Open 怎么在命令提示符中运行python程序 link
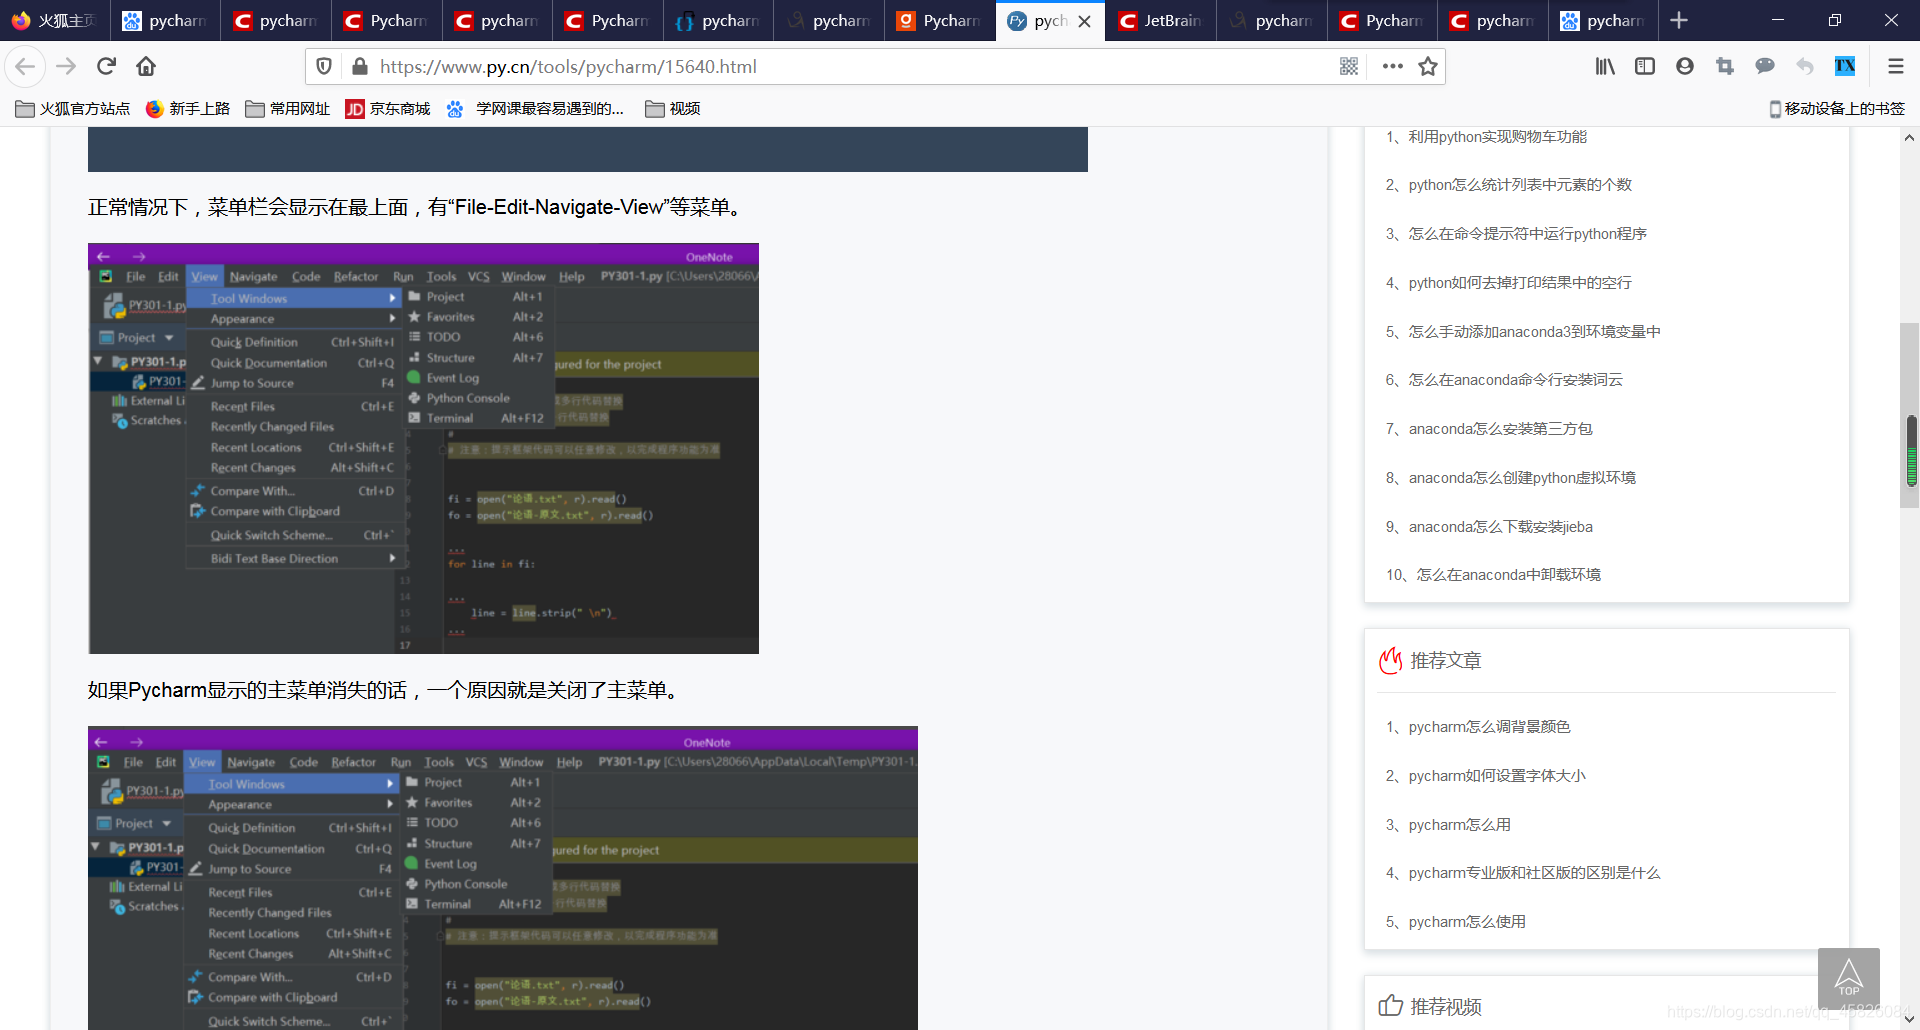The image size is (1920, 1030). pos(1527,234)
